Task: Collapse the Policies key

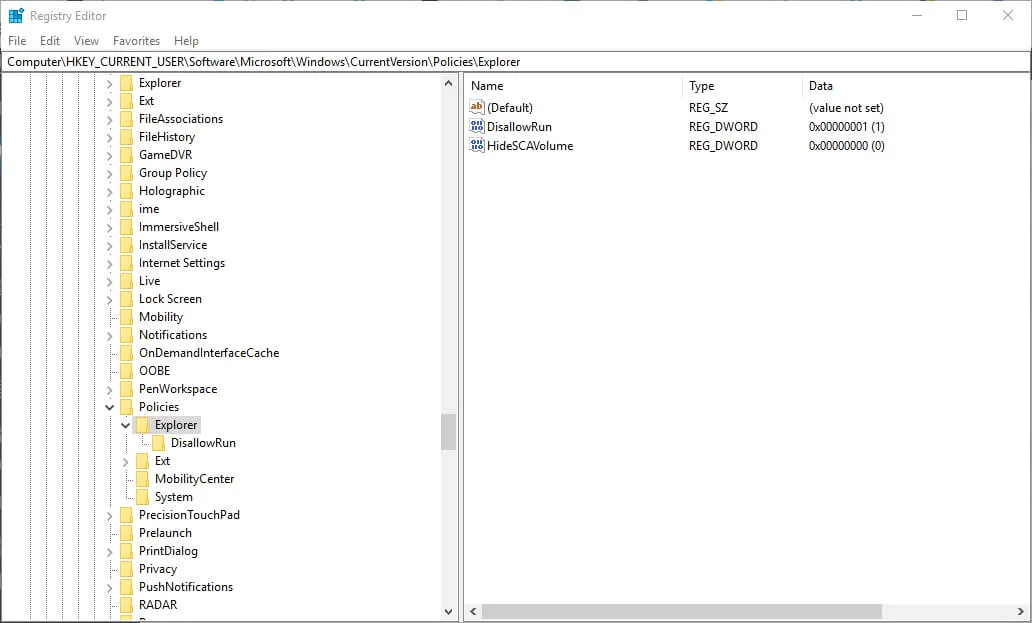Action: 109,407
